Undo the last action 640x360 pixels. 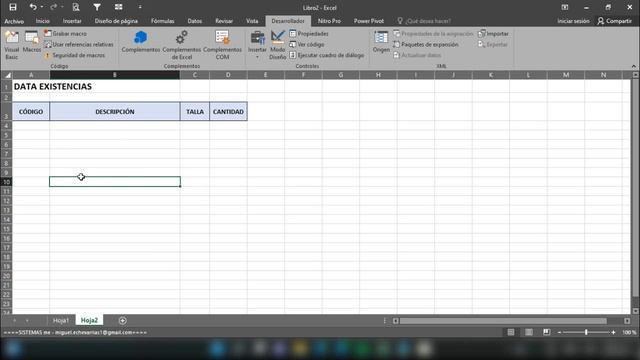click(x=33, y=7)
